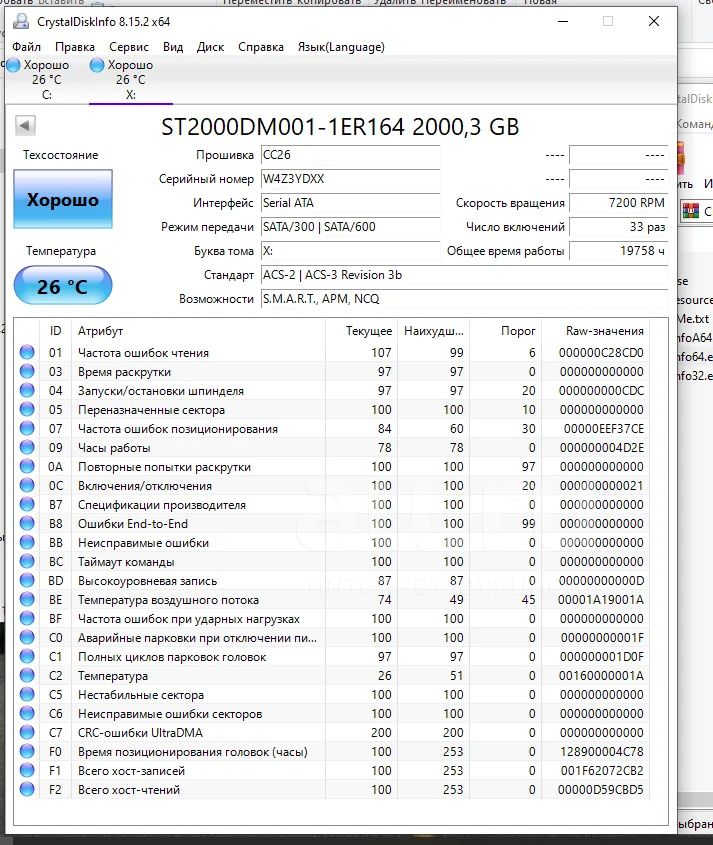Image resolution: width=713 pixels, height=845 pixels.
Task: Click status circle for Часы работы row
Action: pos(27,447)
